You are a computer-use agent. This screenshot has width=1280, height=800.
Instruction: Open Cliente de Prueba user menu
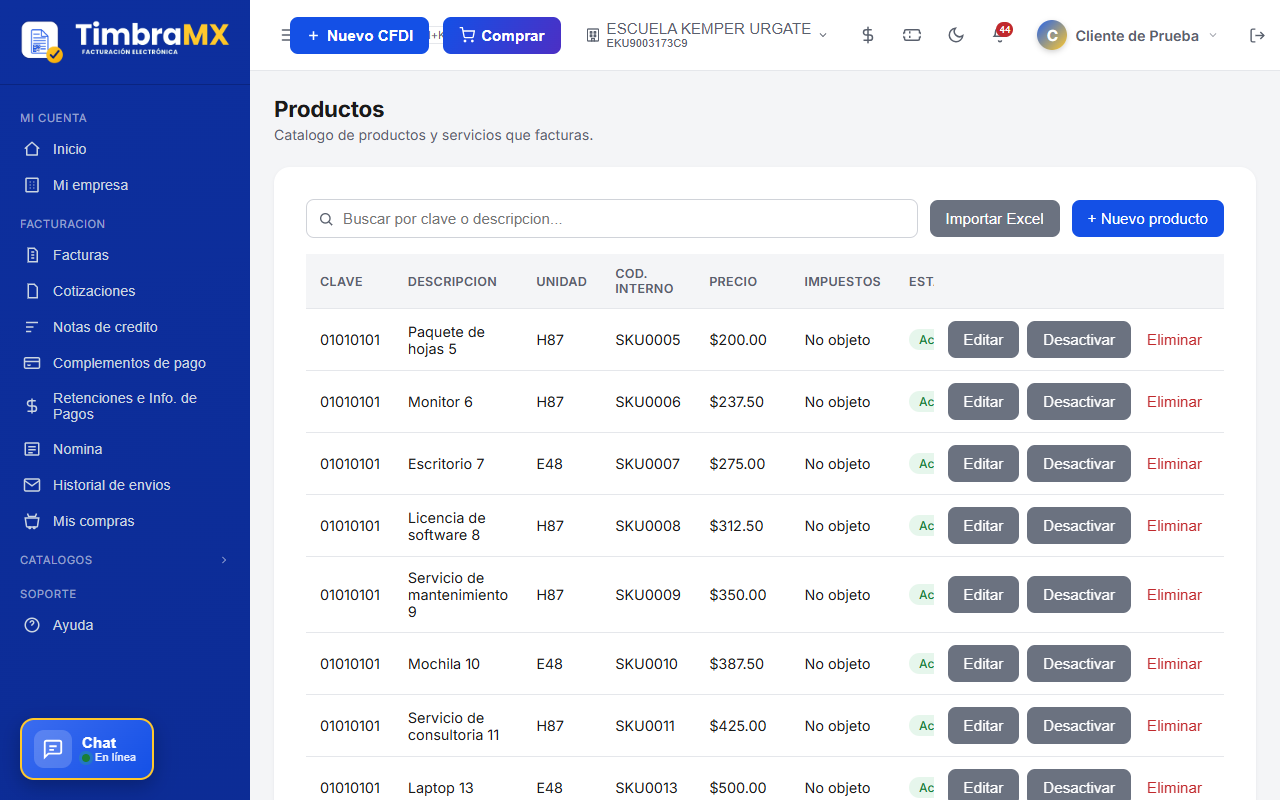(1127, 35)
